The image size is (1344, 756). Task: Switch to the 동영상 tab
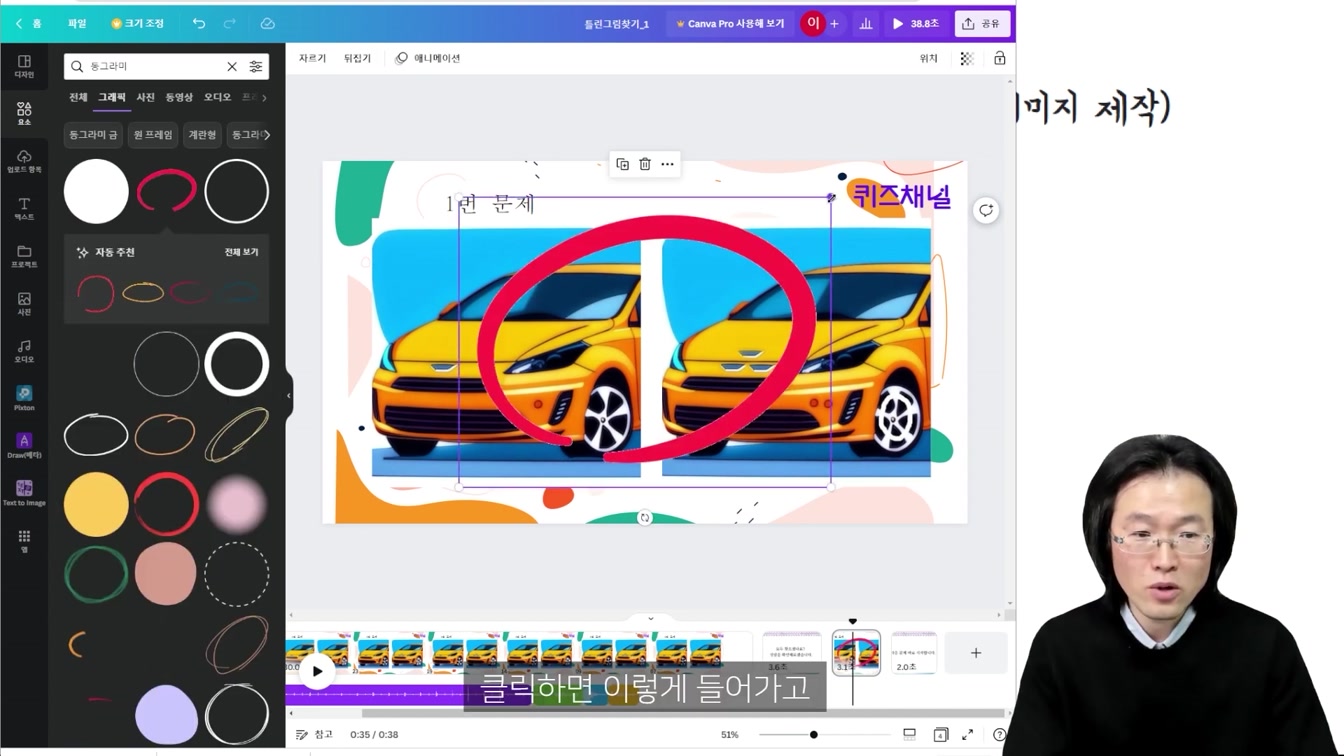[179, 97]
